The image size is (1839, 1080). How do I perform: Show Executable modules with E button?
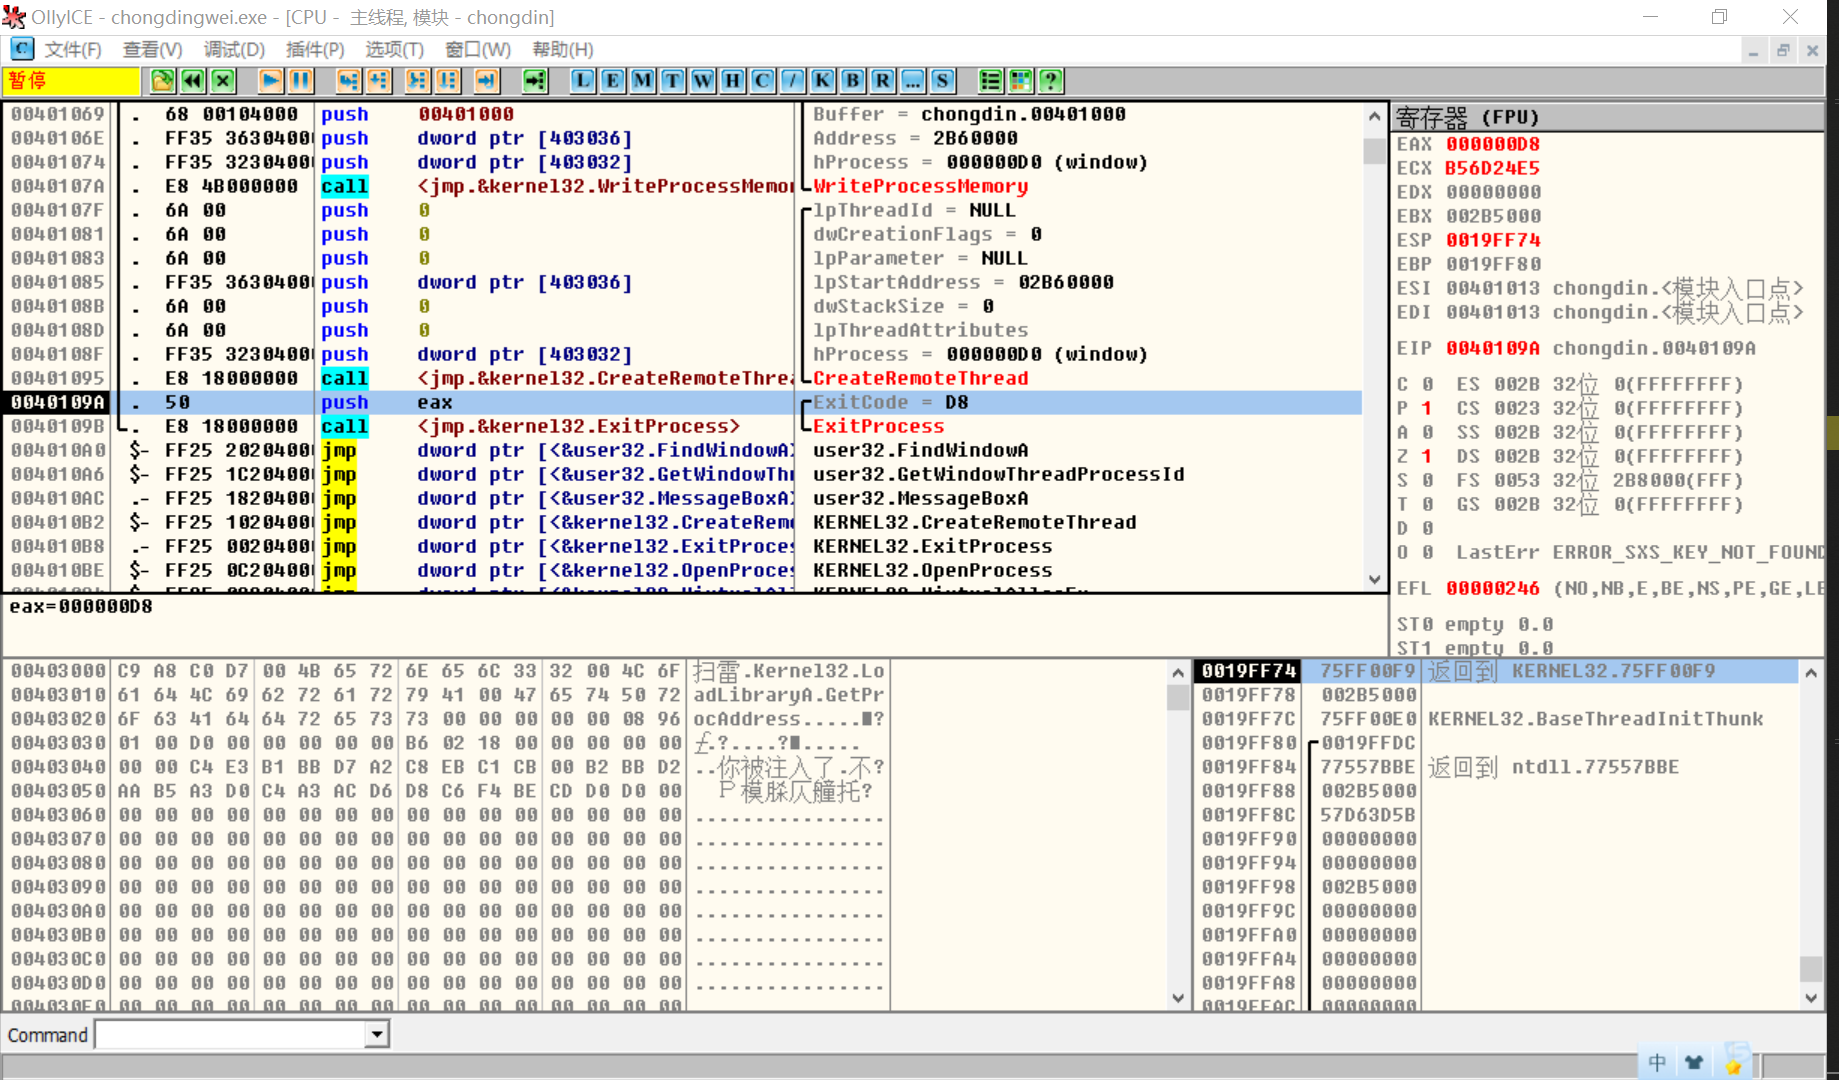(613, 81)
